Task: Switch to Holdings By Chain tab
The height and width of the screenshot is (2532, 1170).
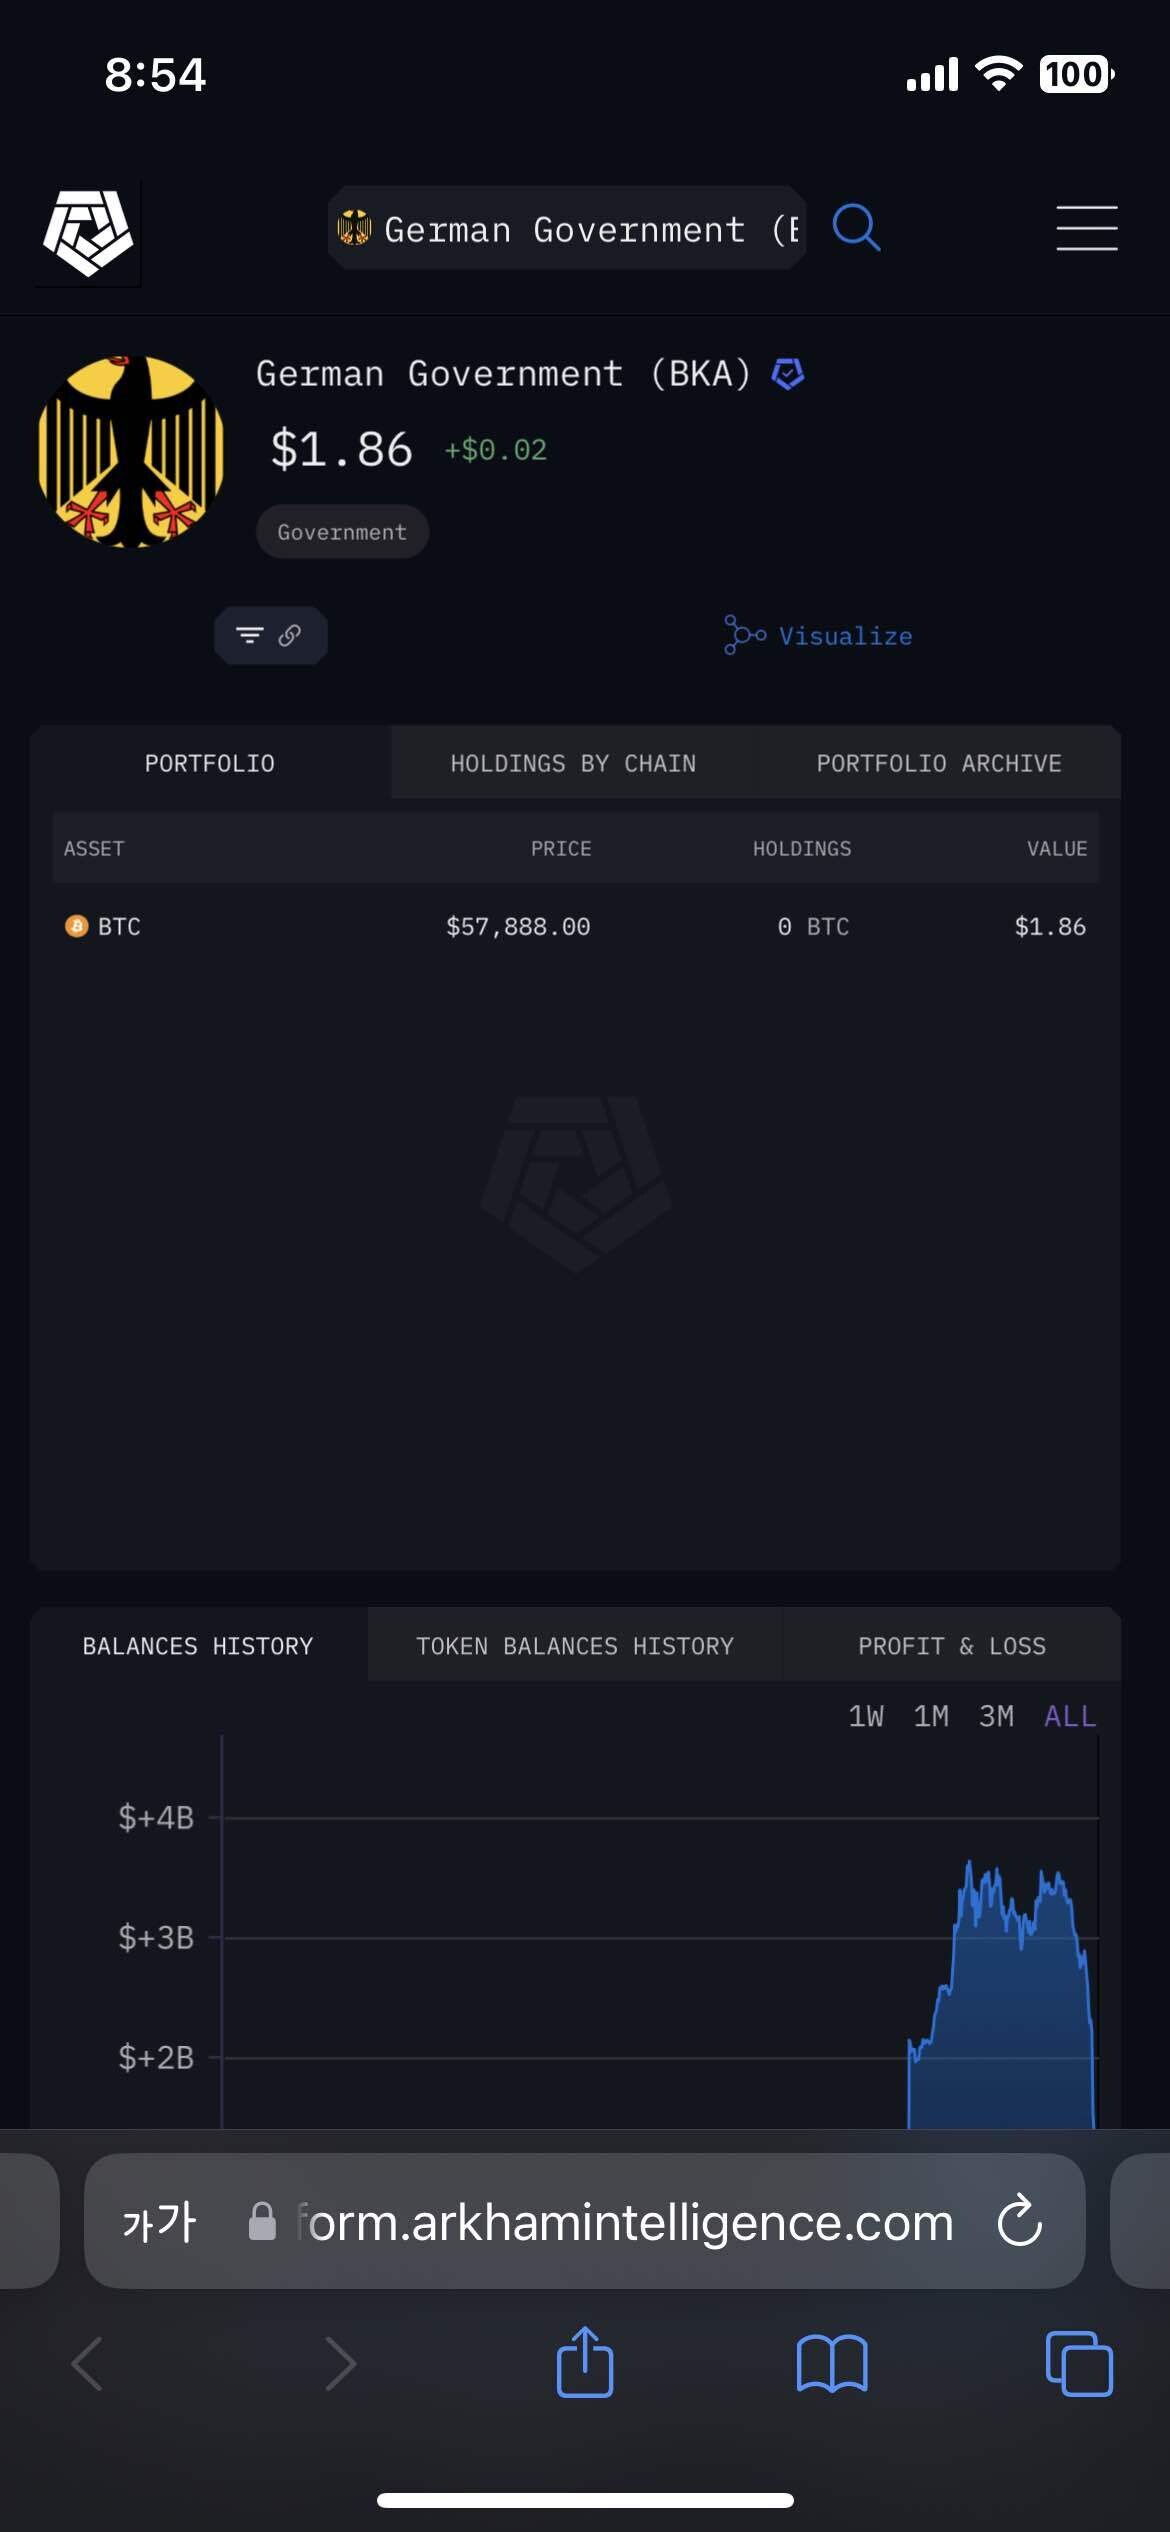Action: tap(573, 763)
